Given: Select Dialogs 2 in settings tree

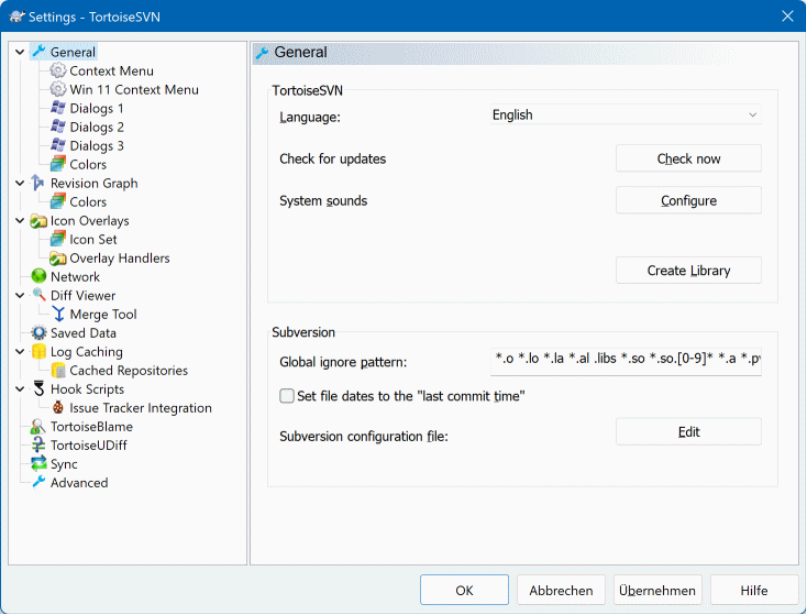Looking at the screenshot, I should [x=96, y=127].
